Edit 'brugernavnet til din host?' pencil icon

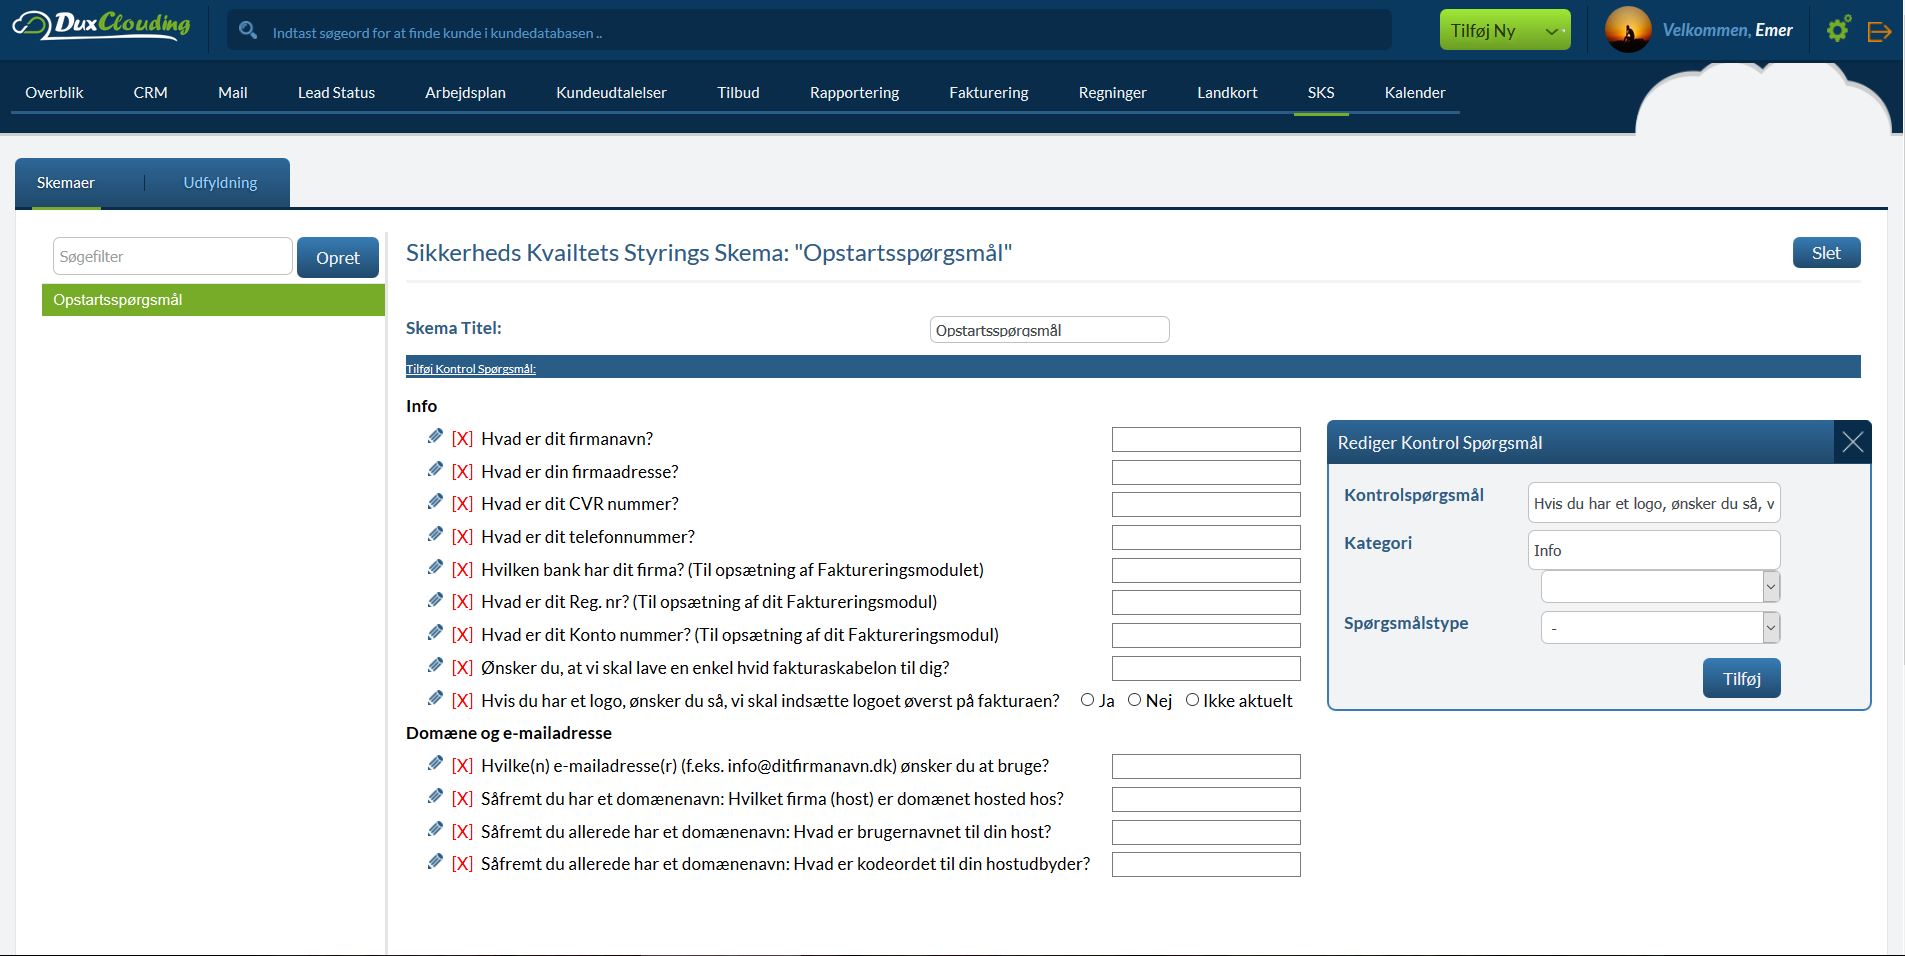[435, 830]
